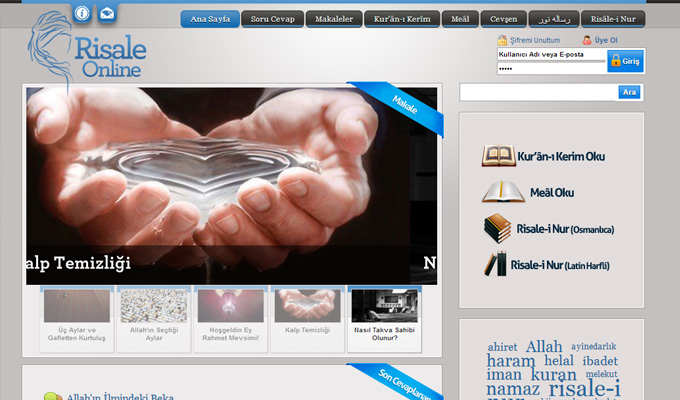Open the Risâle-i Nur tab

coord(613,19)
